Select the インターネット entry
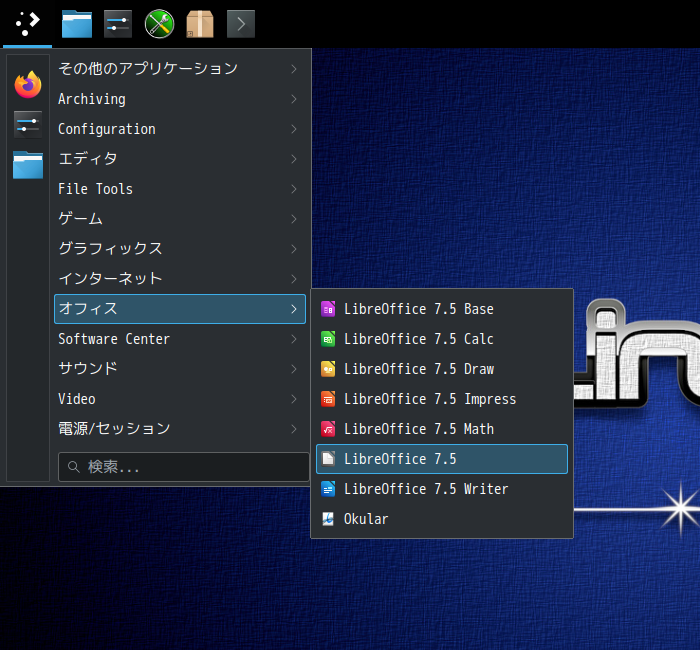 point(179,279)
